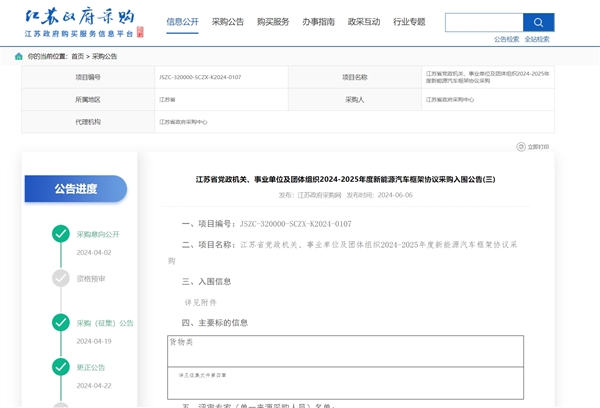Click the blue 公告进度 panel header

click(76, 189)
